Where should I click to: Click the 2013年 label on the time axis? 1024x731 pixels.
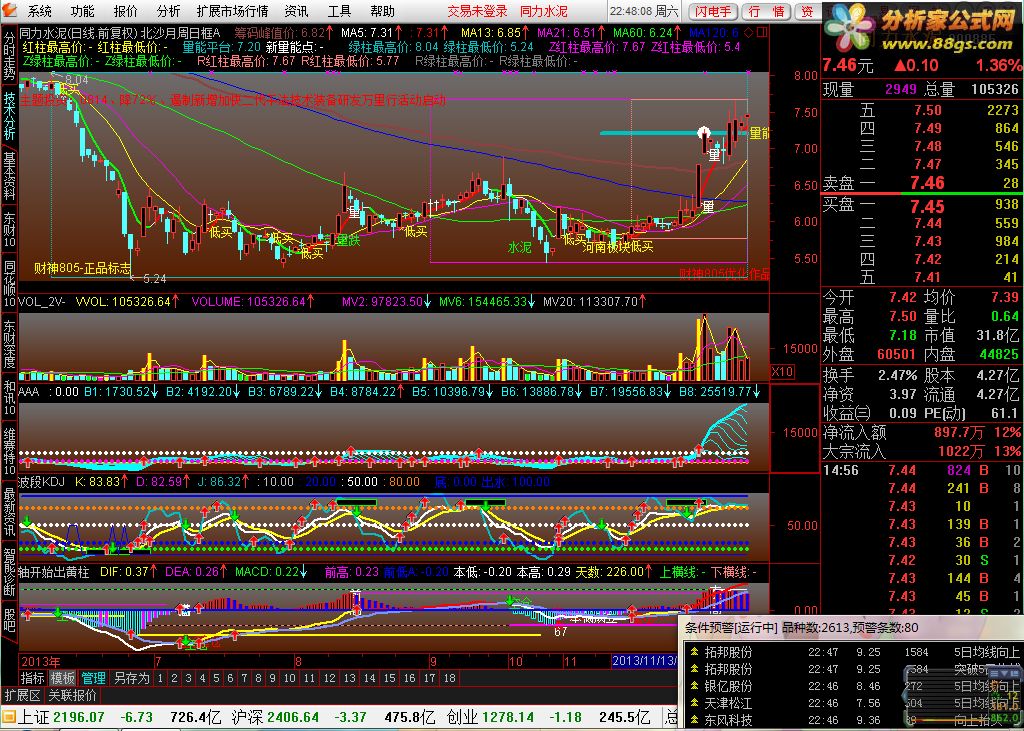click(40, 661)
